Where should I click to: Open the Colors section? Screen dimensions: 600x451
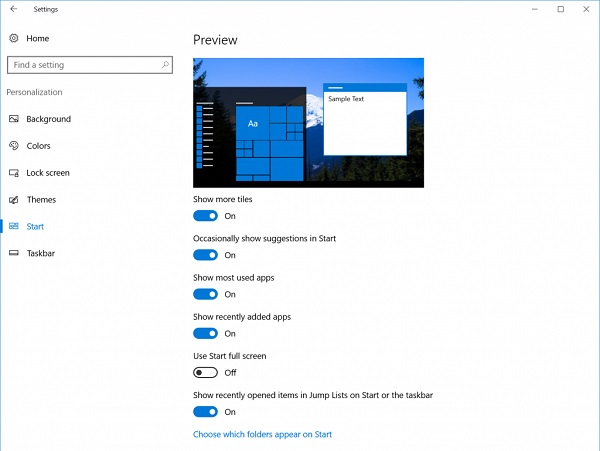pos(38,146)
